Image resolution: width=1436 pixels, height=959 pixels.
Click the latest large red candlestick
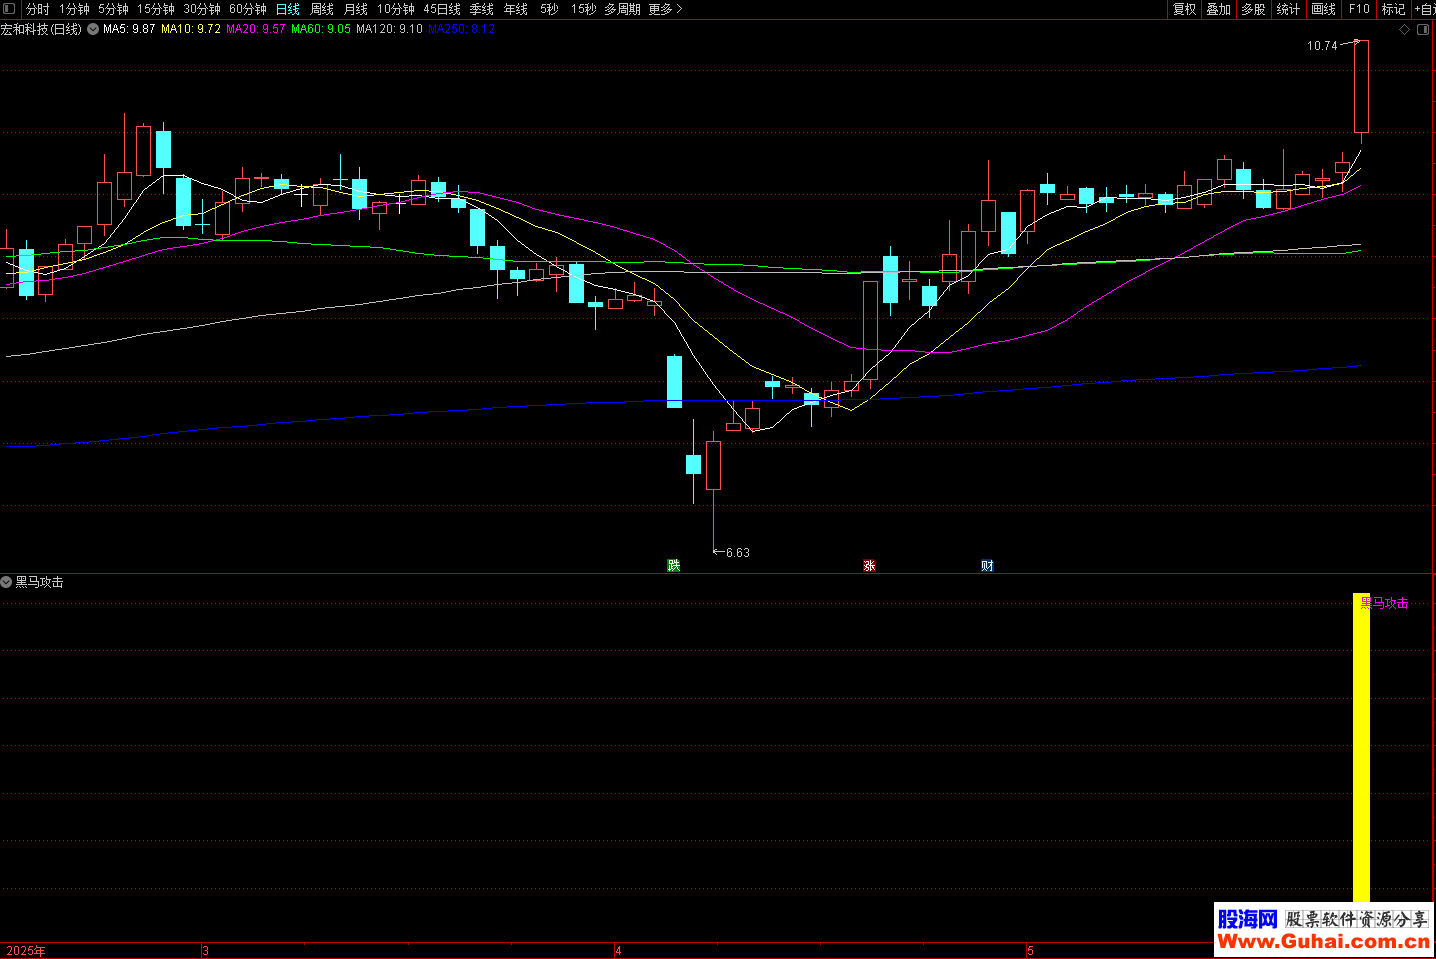(x=1361, y=86)
